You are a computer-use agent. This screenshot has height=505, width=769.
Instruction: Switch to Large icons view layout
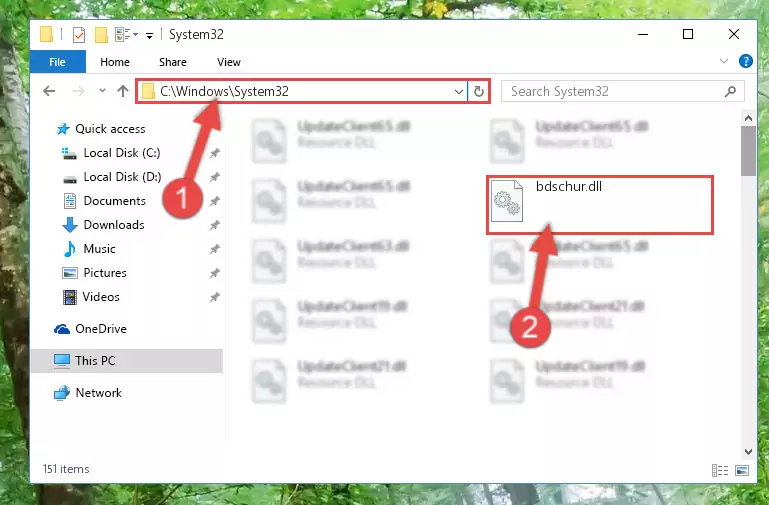tap(742, 471)
